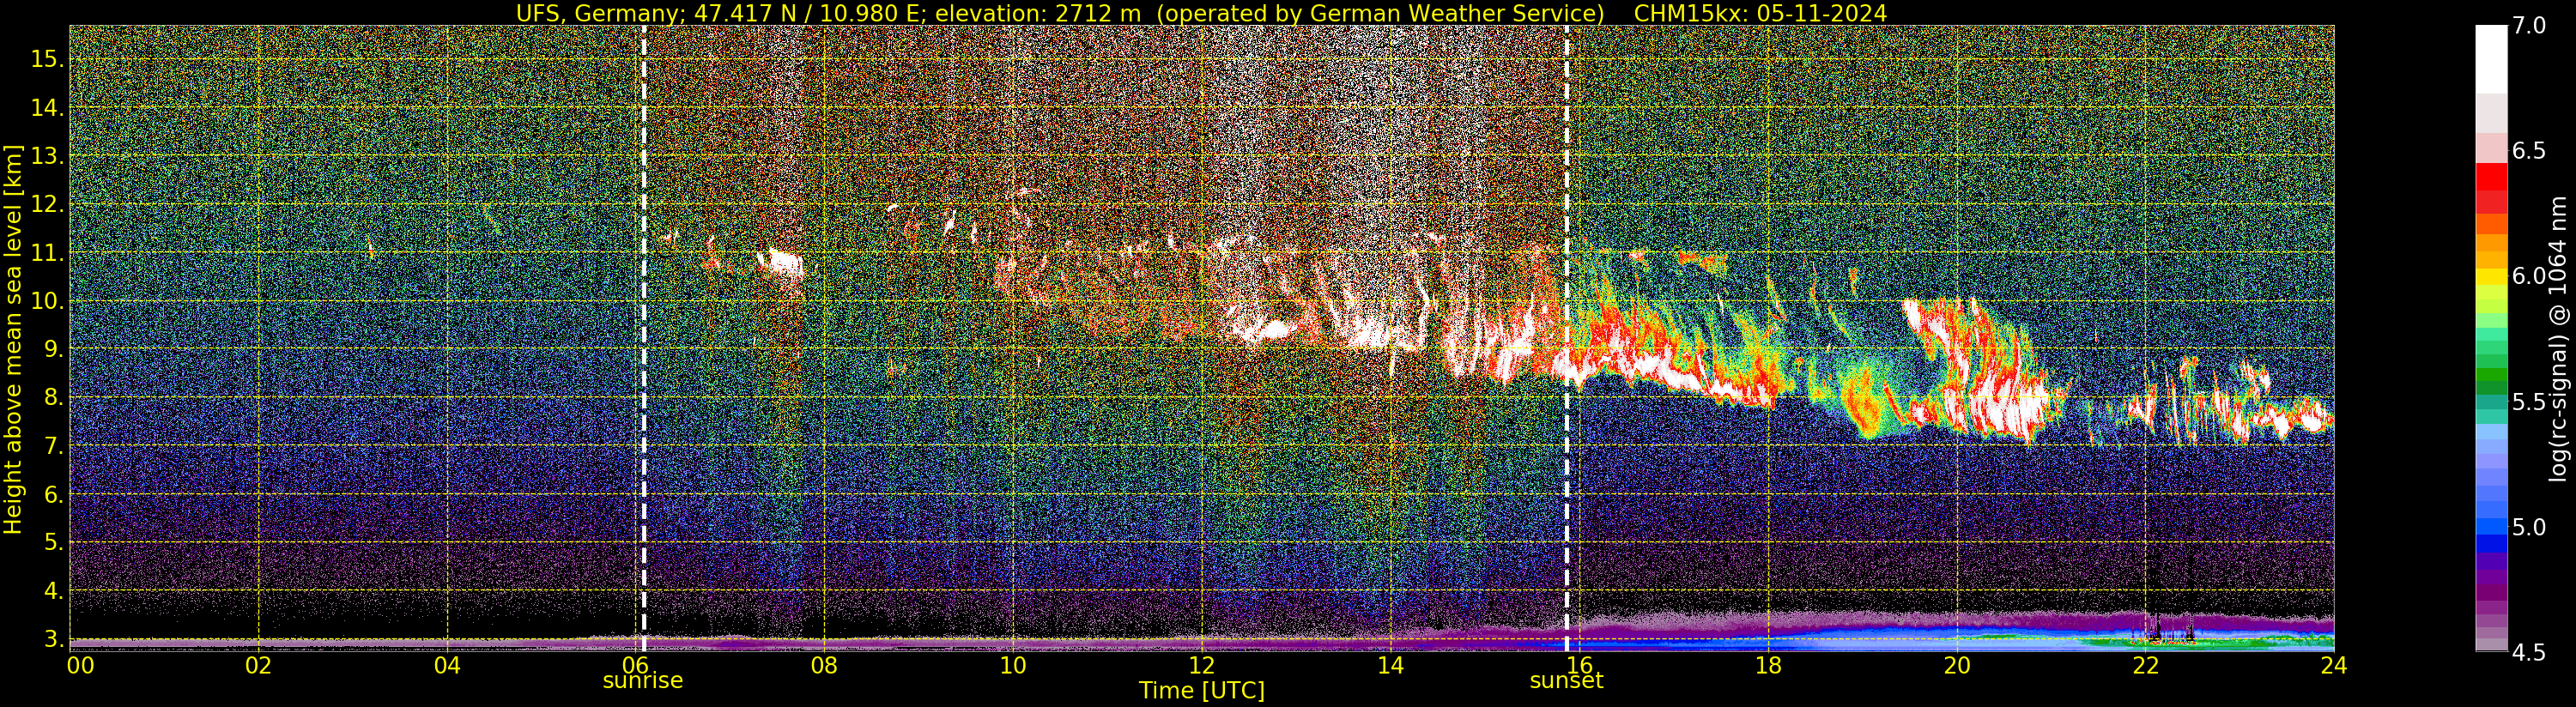Click the '10.' height axis tick label
Viewport: 2576px width, 707px height.
(x=47, y=300)
